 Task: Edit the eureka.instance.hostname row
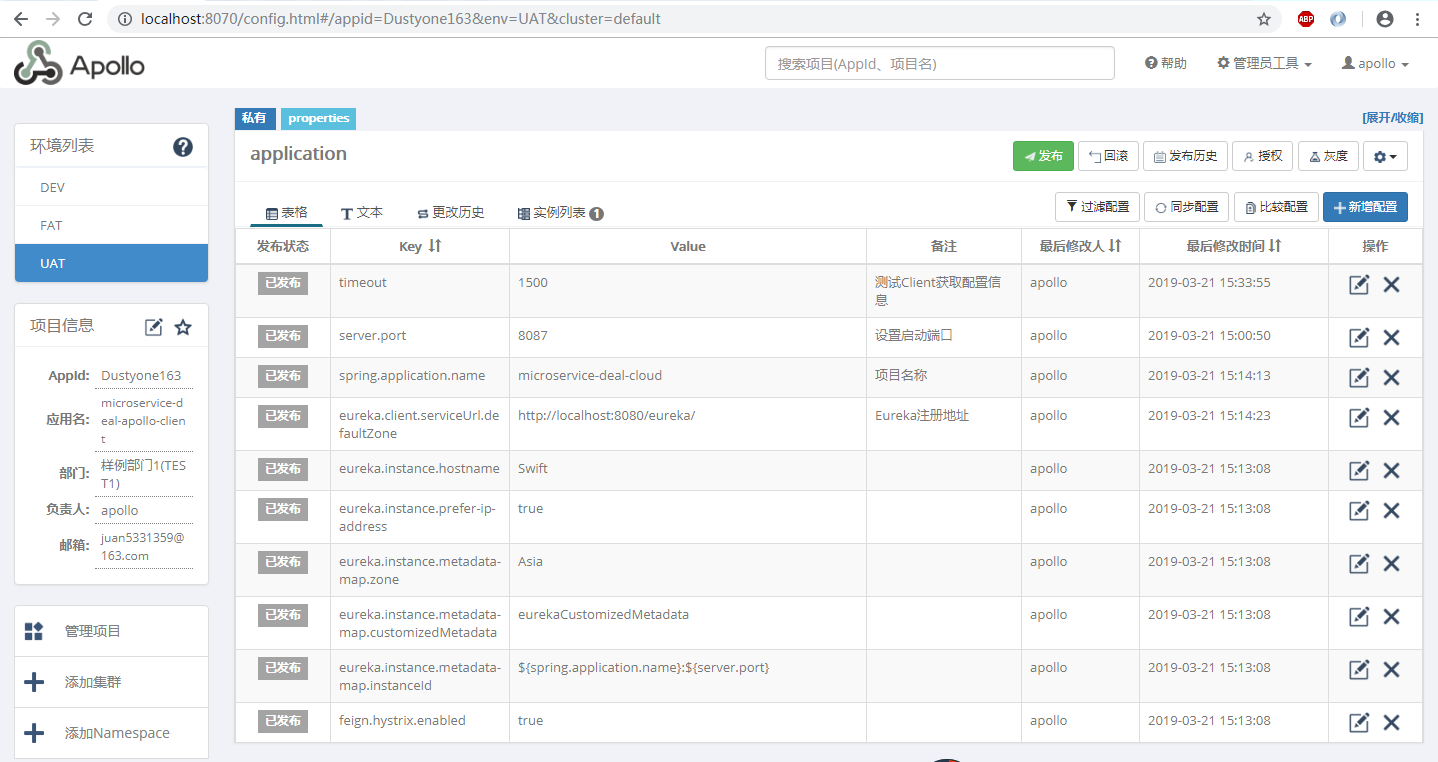(1359, 471)
